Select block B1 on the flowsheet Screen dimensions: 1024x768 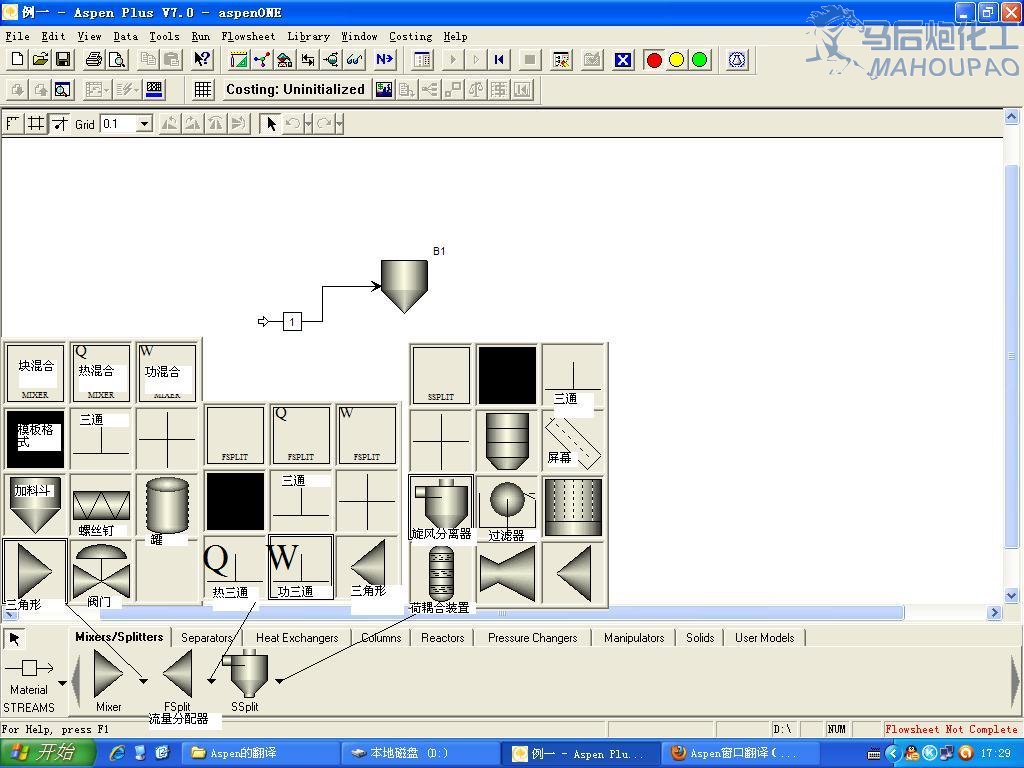tap(404, 286)
